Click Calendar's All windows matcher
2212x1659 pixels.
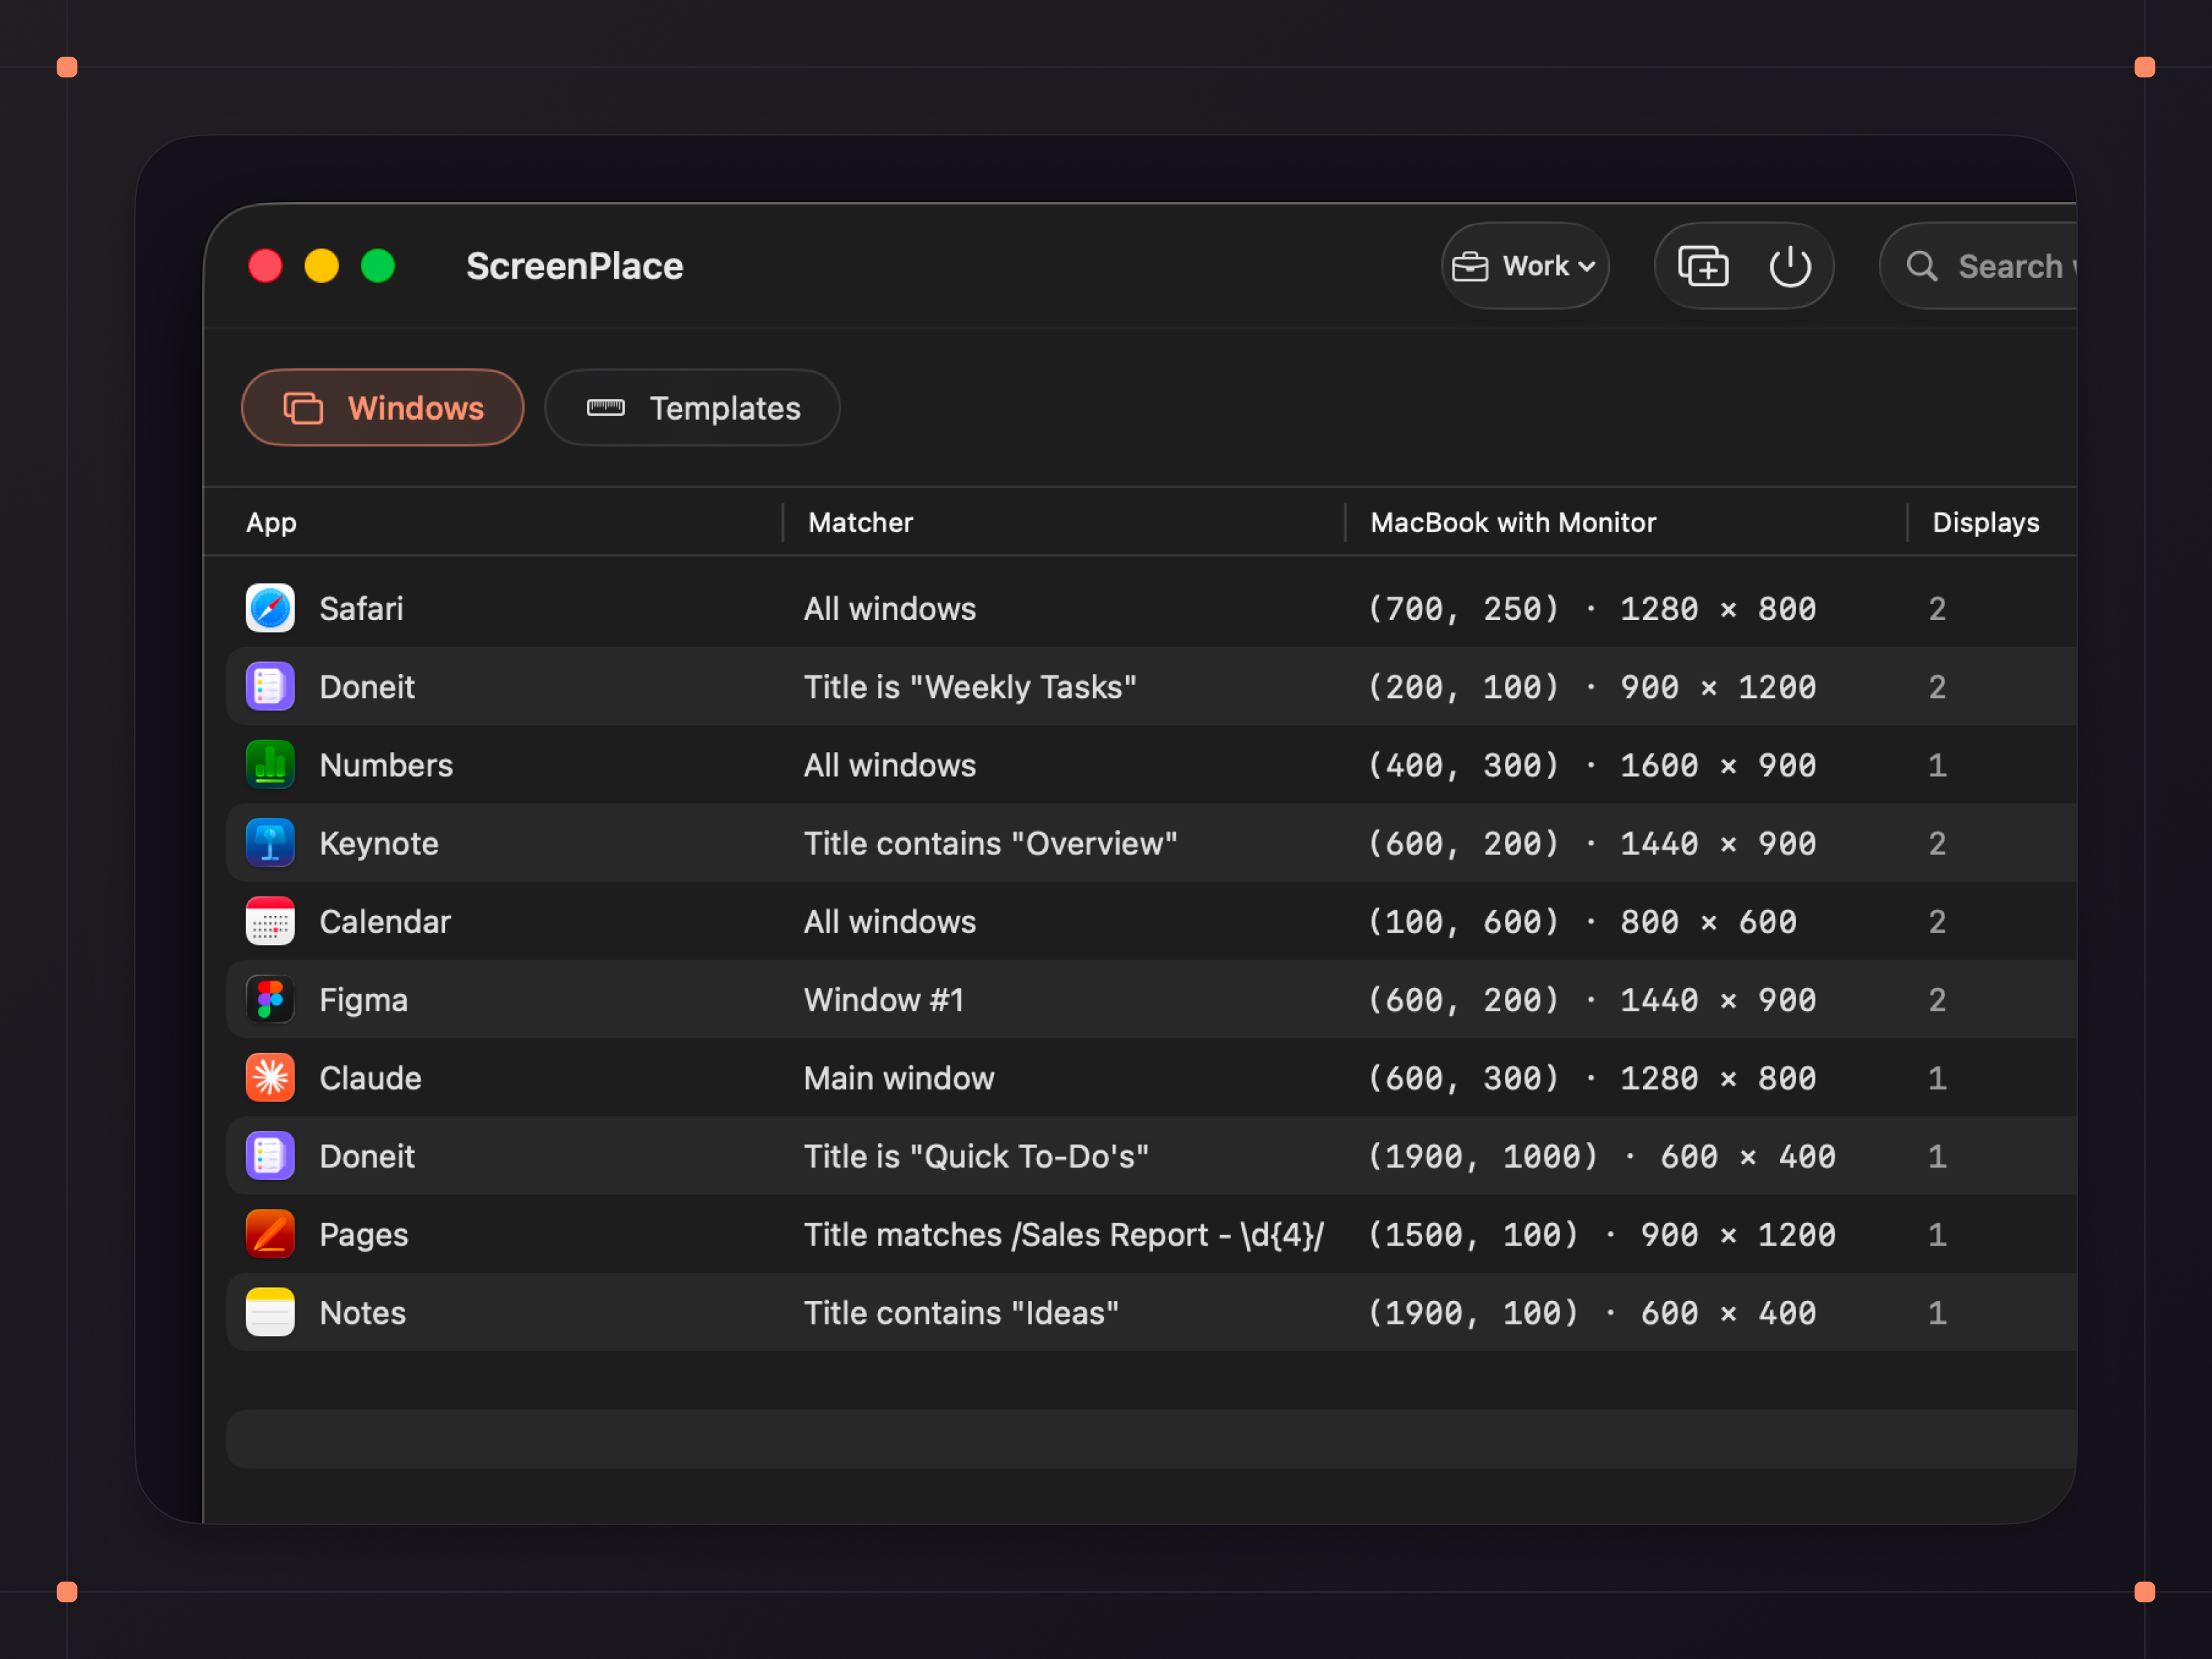pyautogui.click(x=890, y=922)
